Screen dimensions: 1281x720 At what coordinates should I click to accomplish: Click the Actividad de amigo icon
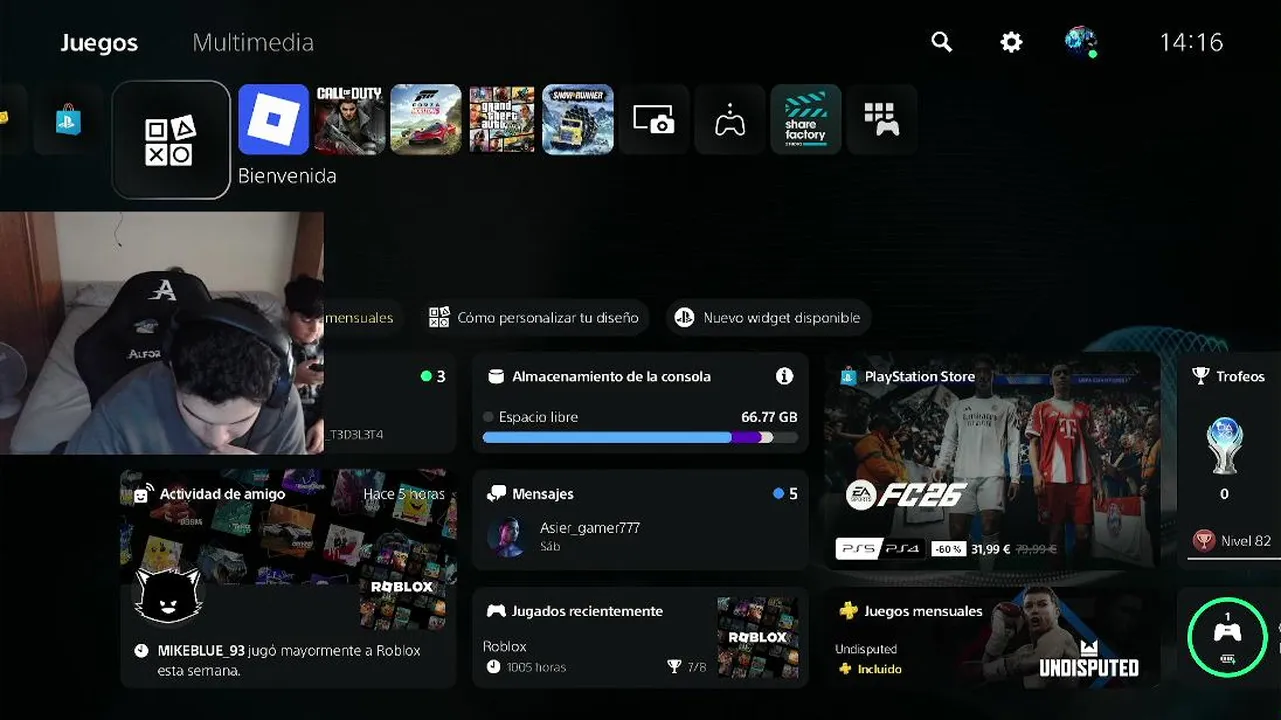(143, 493)
